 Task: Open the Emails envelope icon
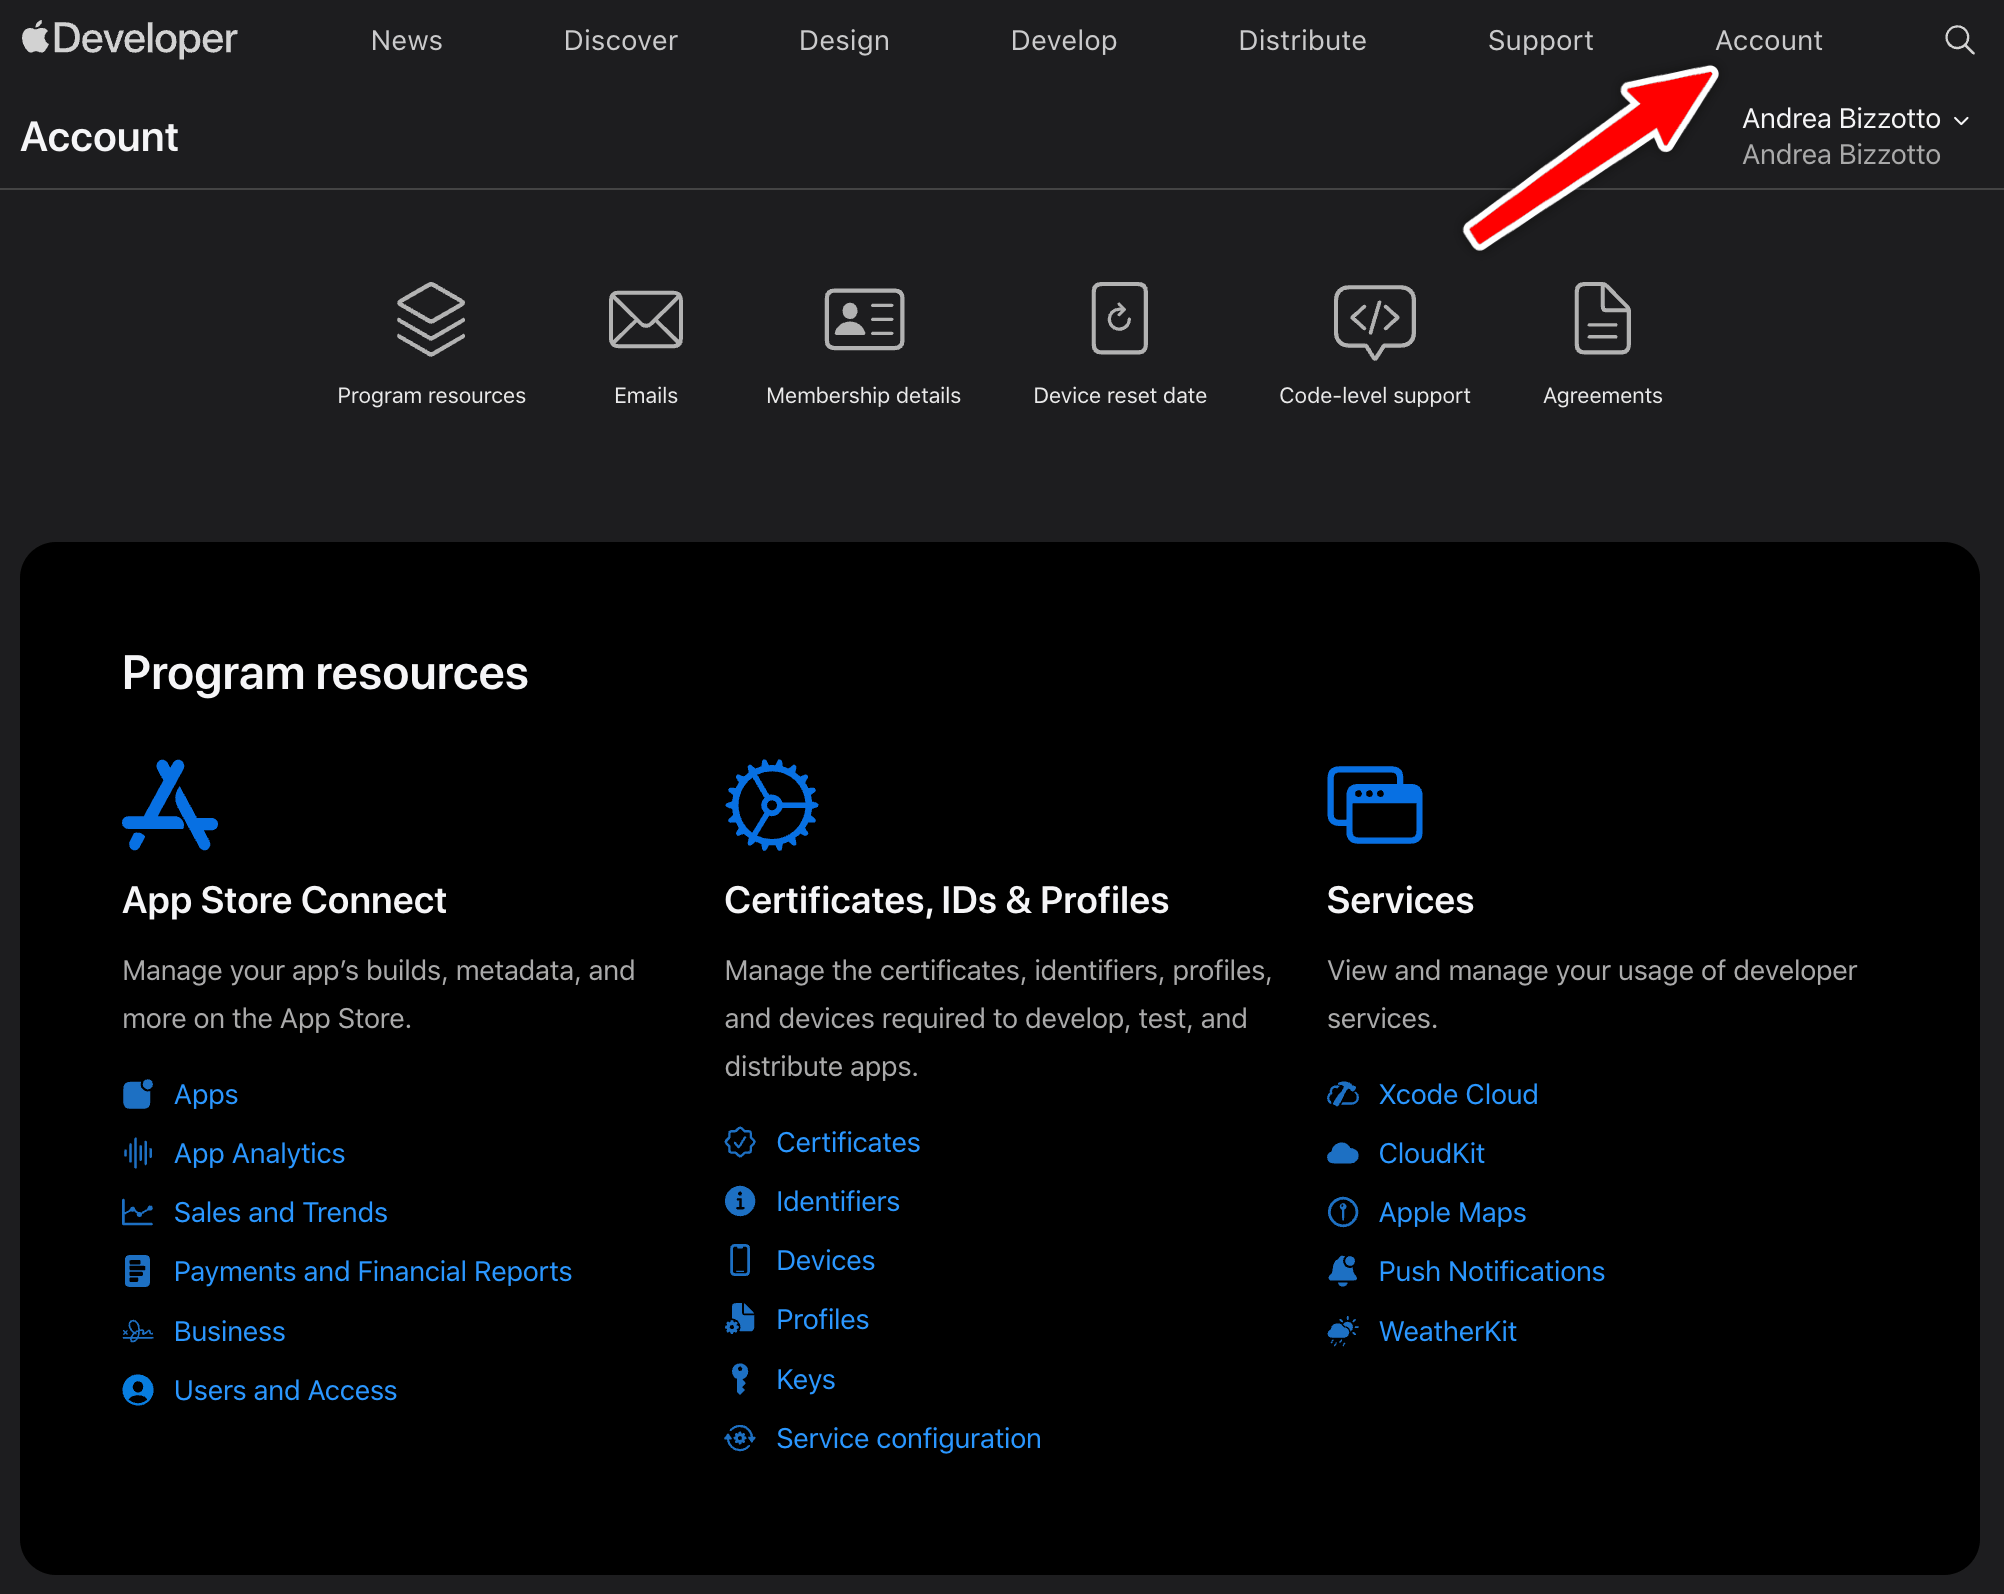[645, 320]
